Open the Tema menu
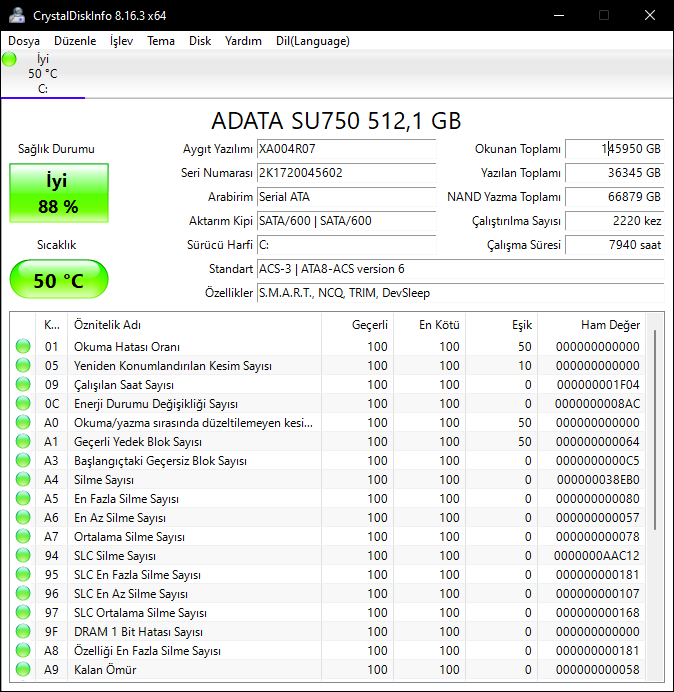674x692 pixels. coord(161,41)
